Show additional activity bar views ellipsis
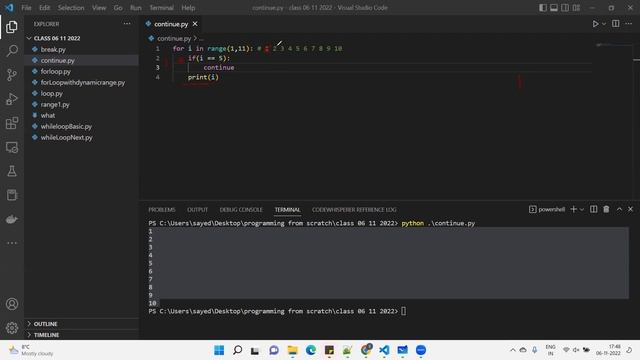The image size is (640, 360). pyautogui.click(x=12, y=243)
